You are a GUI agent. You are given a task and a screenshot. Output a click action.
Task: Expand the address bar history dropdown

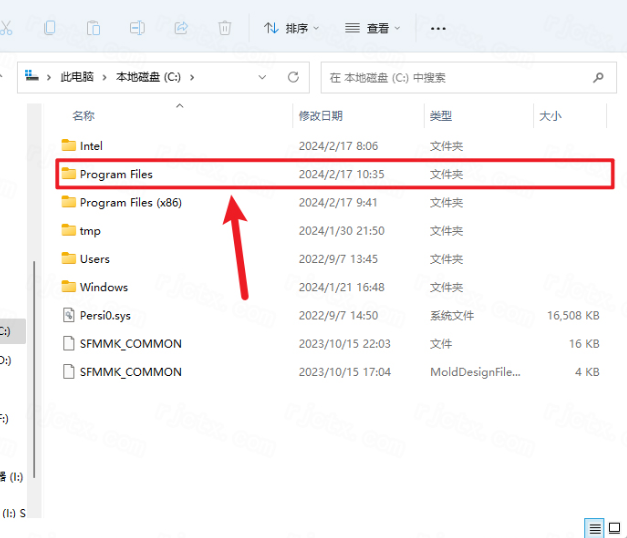pyautogui.click(x=262, y=77)
